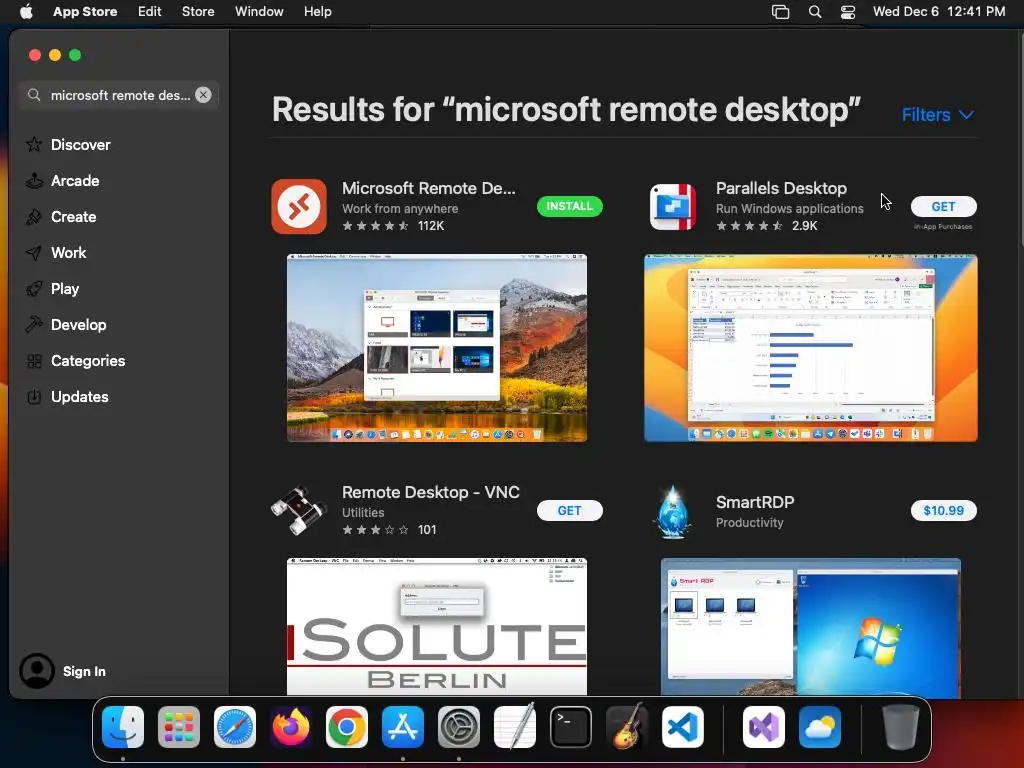Open SmartRDP screenshot preview
Viewport: 1024px width, 768px height.
click(810, 627)
